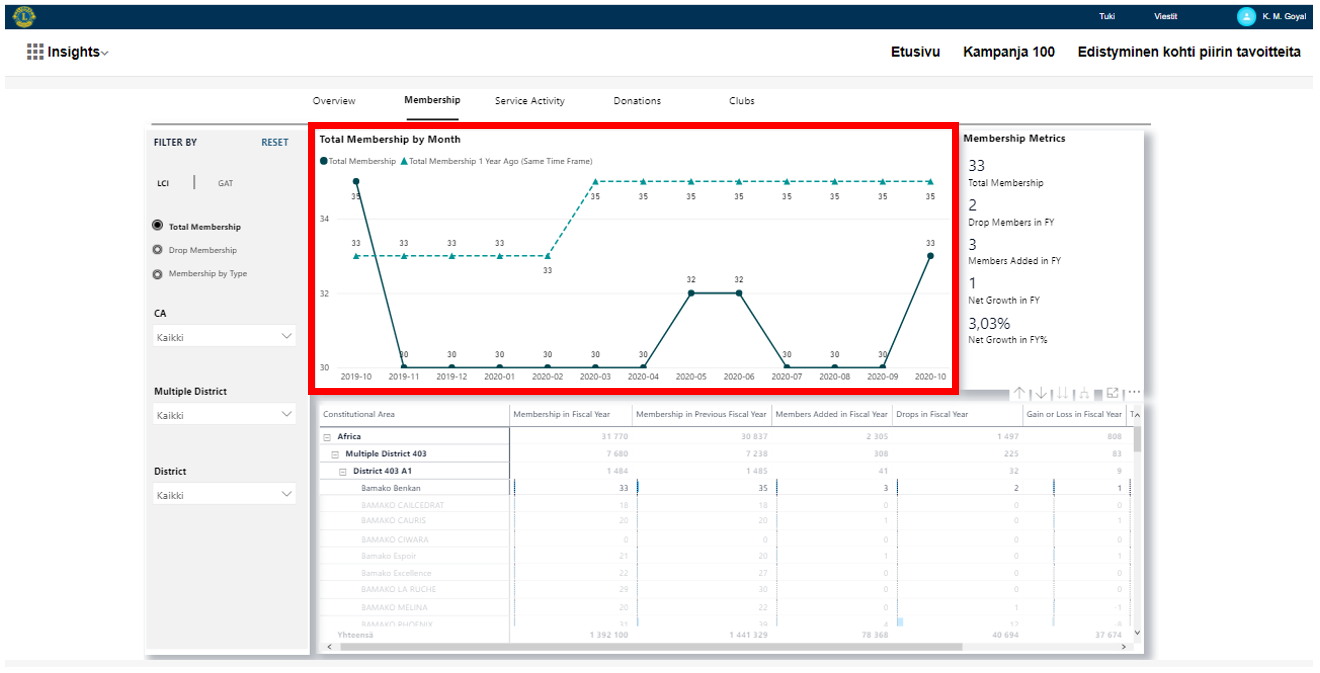Click the user profile avatar icon

tap(1246, 16)
